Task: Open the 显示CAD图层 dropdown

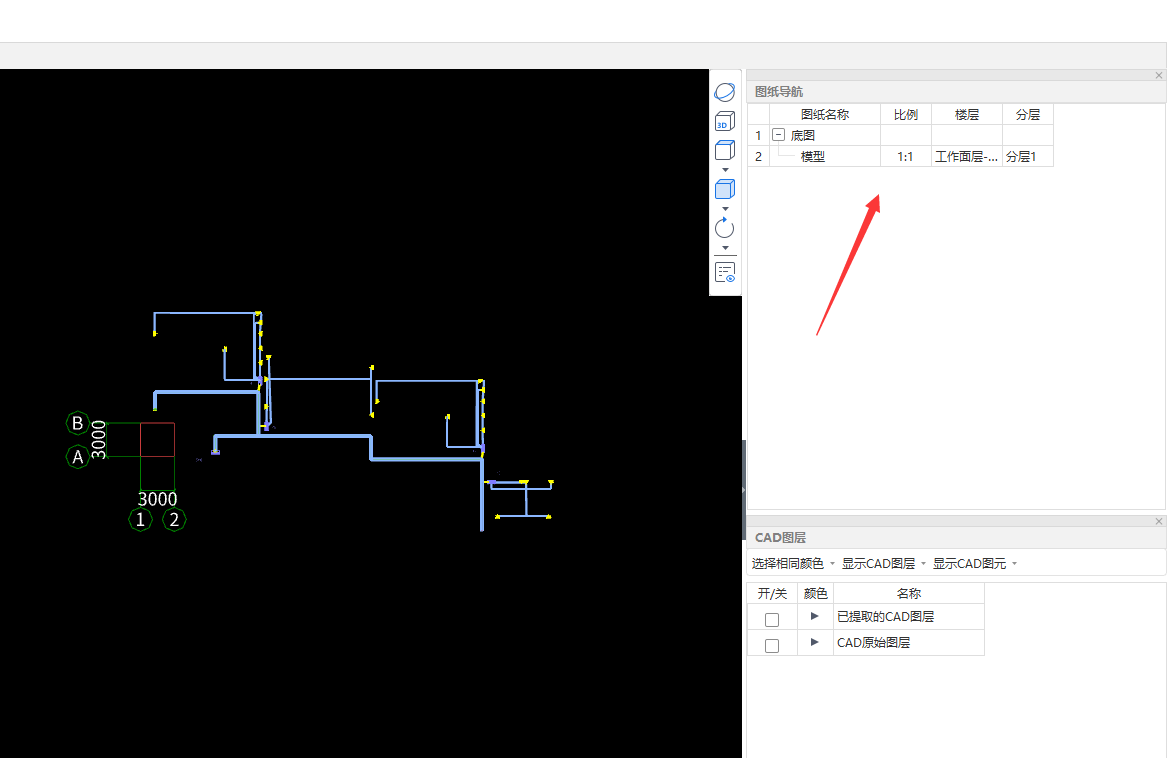Action: [884, 564]
